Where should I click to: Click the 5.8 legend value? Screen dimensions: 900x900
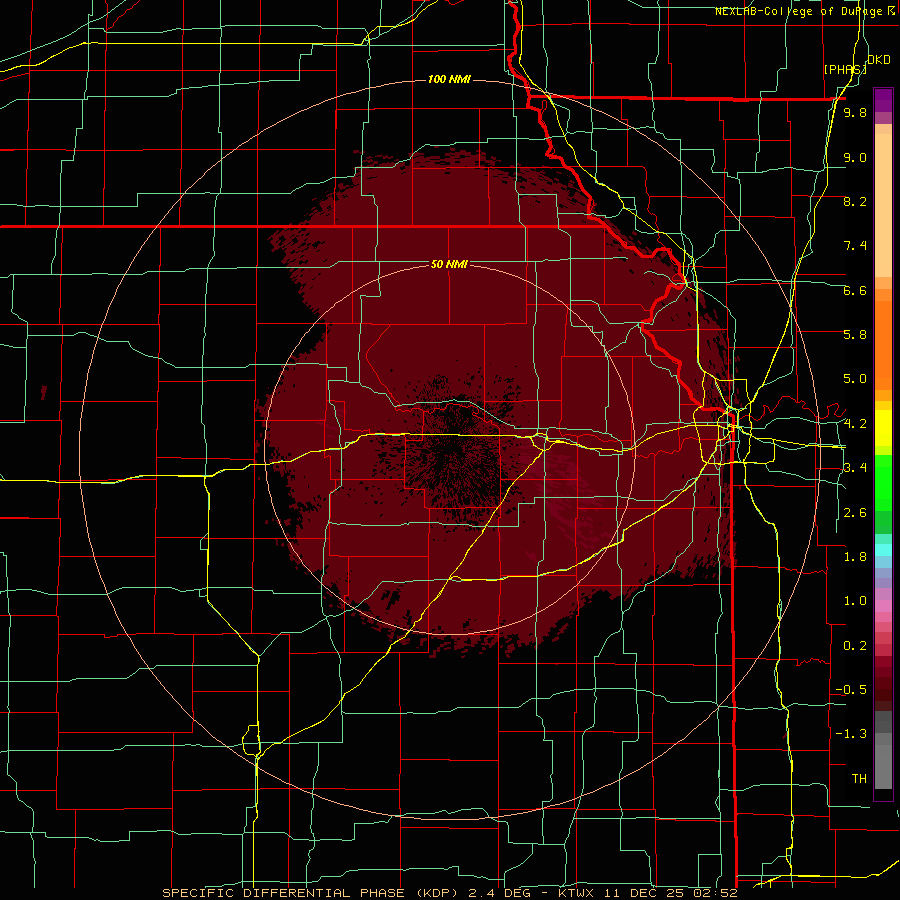point(855,335)
